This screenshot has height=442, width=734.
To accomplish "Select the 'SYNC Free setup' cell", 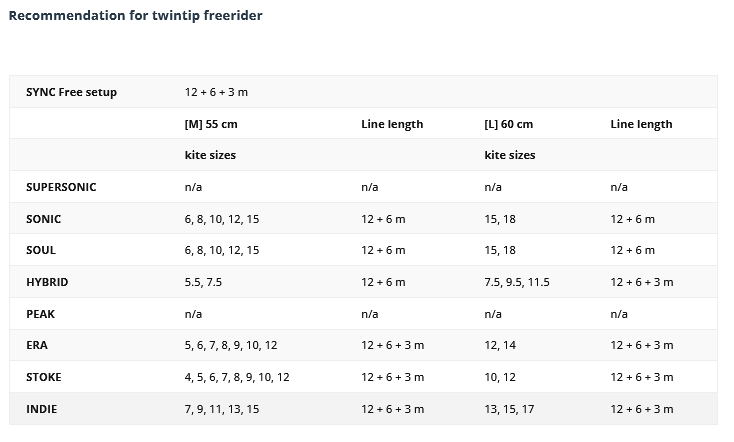I will pos(71,92).
